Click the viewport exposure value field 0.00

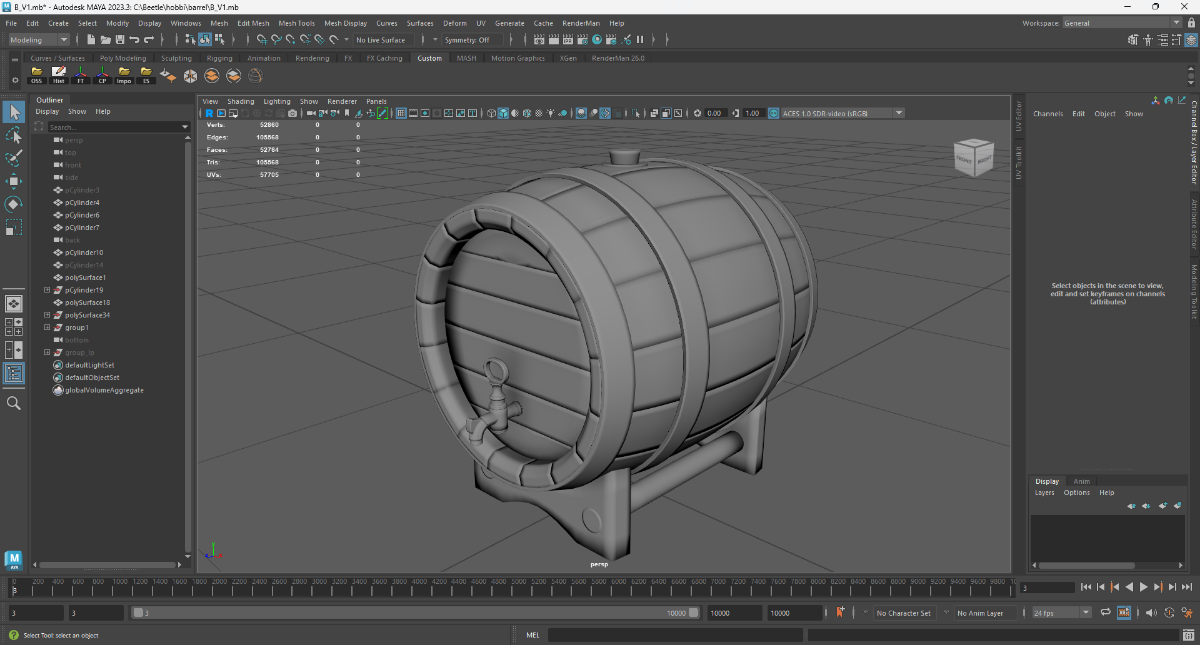tap(715, 113)
